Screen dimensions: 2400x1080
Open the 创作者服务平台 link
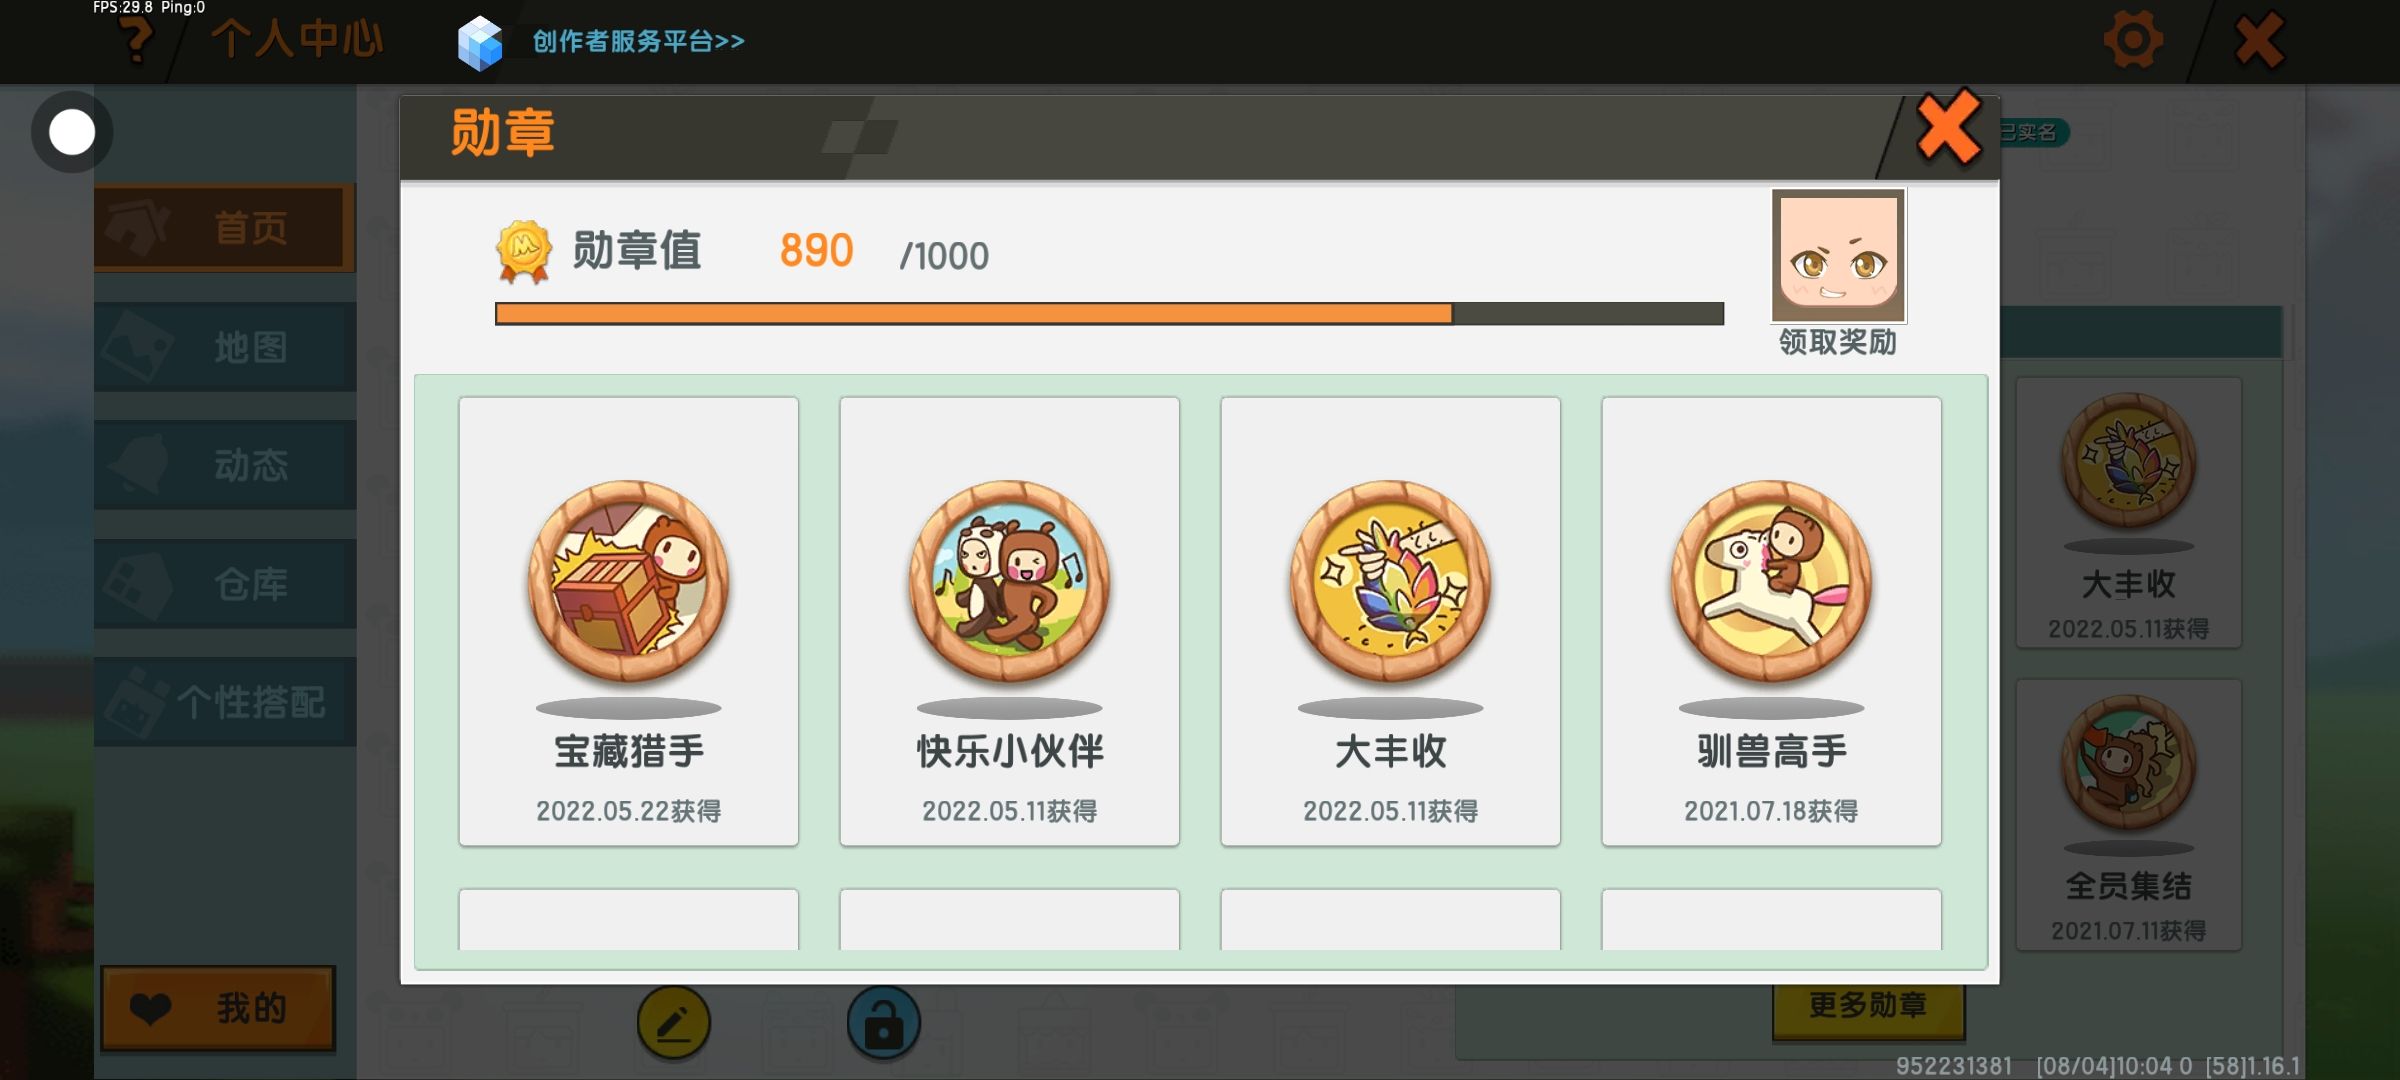pyautogui.click(x=638, y=41)
